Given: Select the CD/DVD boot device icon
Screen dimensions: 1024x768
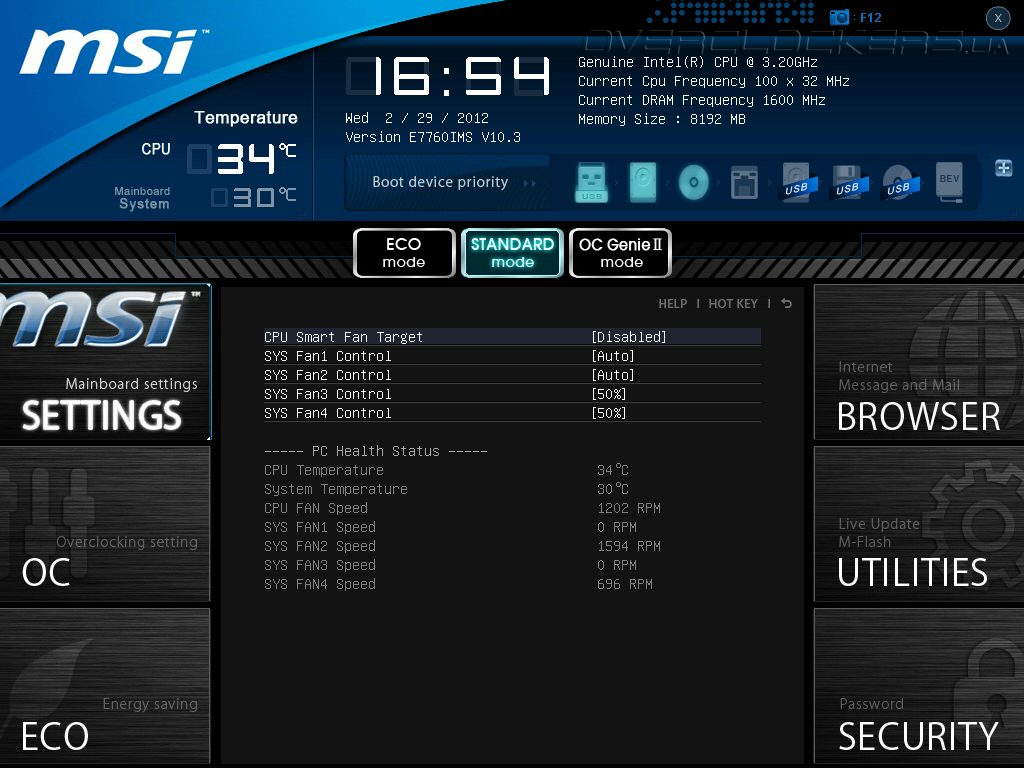Looking at the screenshot, I should 694,182.
